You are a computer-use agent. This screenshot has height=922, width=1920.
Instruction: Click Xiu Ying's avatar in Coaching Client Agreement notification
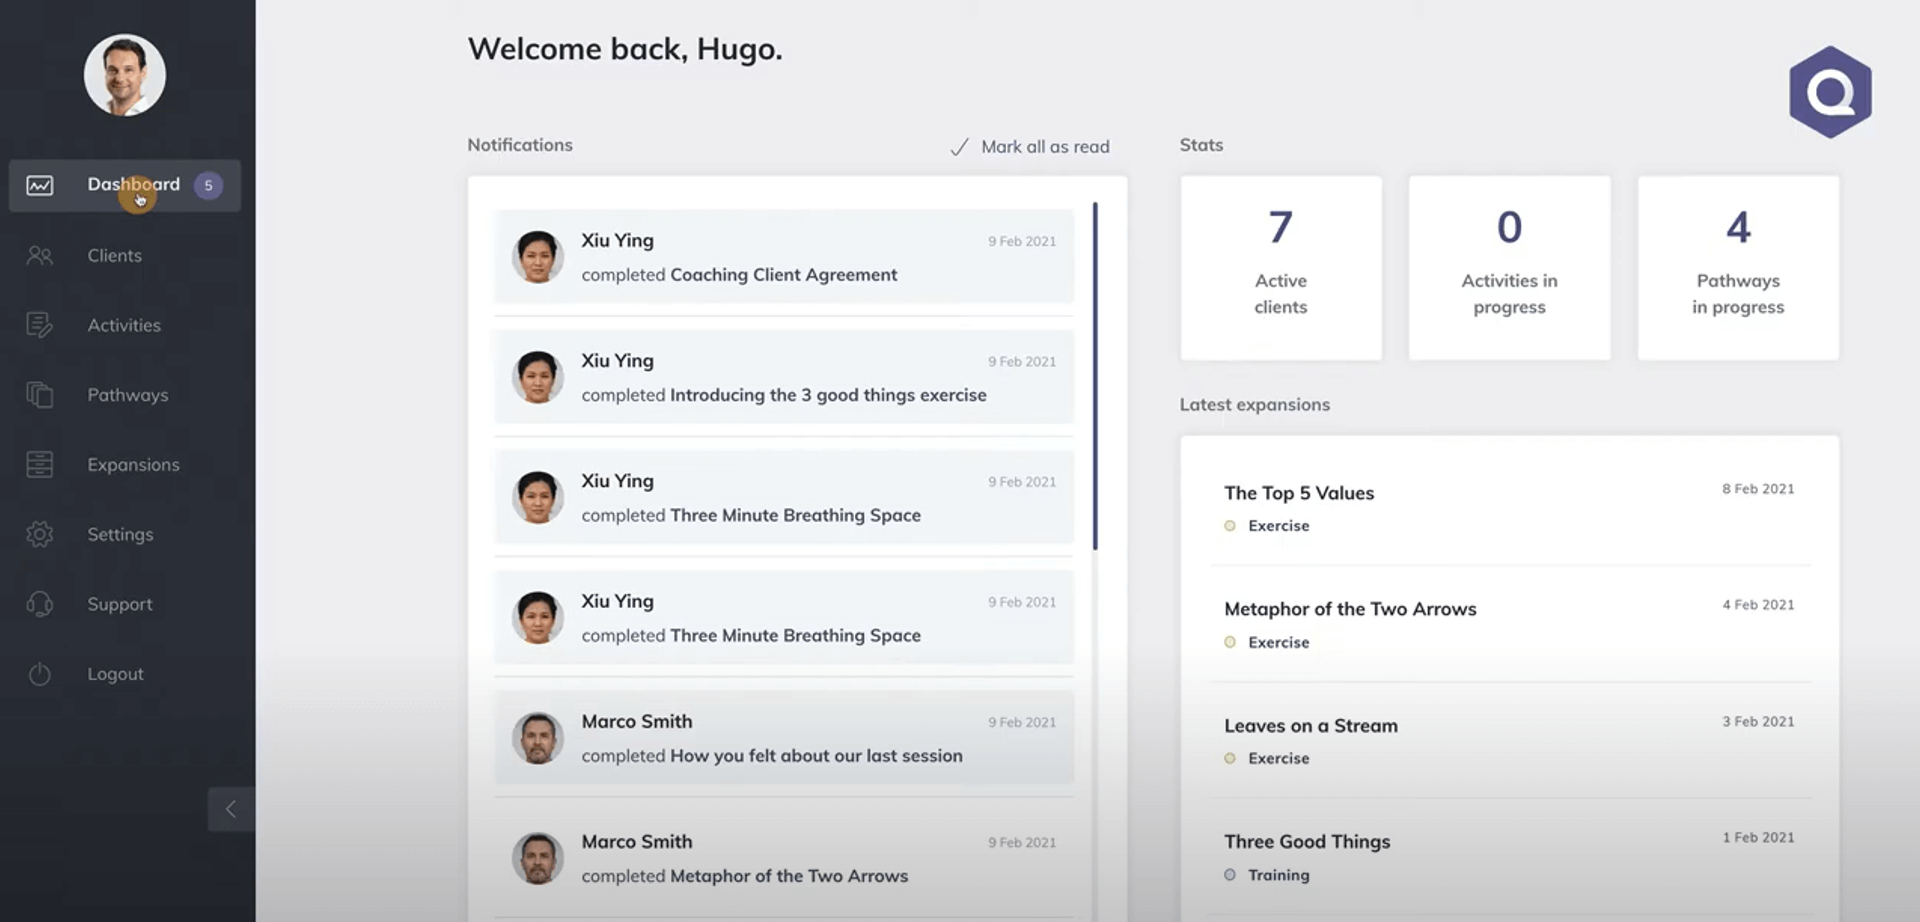(538, 257)
